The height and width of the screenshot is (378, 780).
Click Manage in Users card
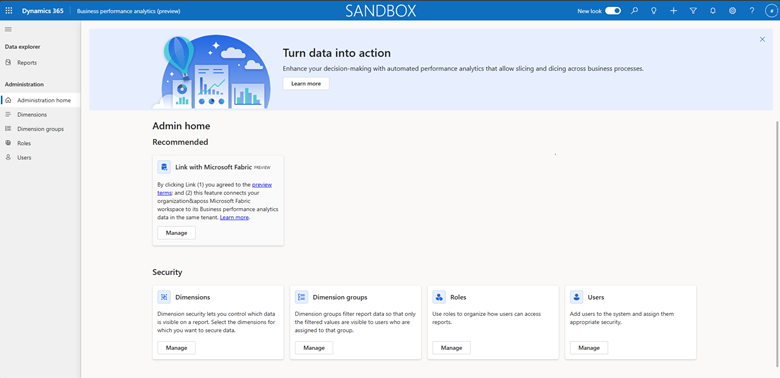[589, 348]
